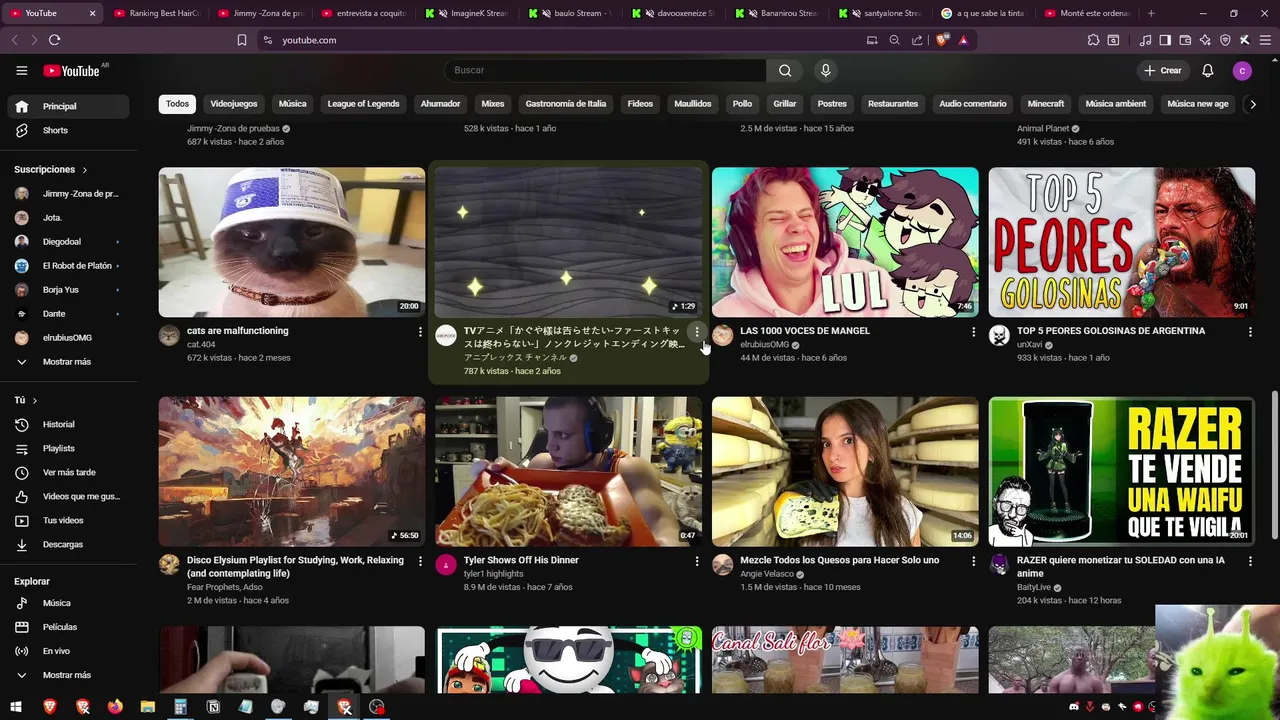Open Firefox from the taskbar

click(x=115, y=707)
